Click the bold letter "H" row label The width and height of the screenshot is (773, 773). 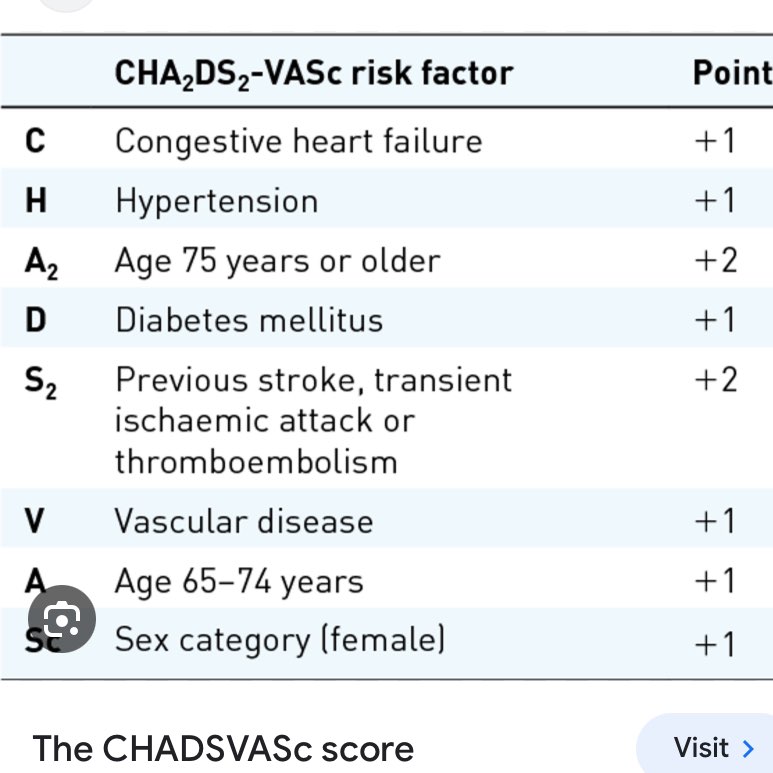[x=36, y=201]
